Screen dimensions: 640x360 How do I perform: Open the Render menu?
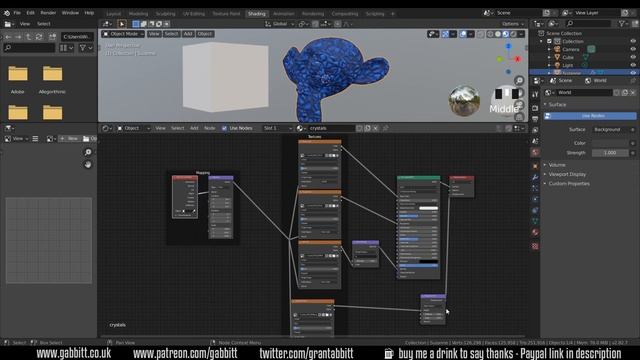point(48,13)
